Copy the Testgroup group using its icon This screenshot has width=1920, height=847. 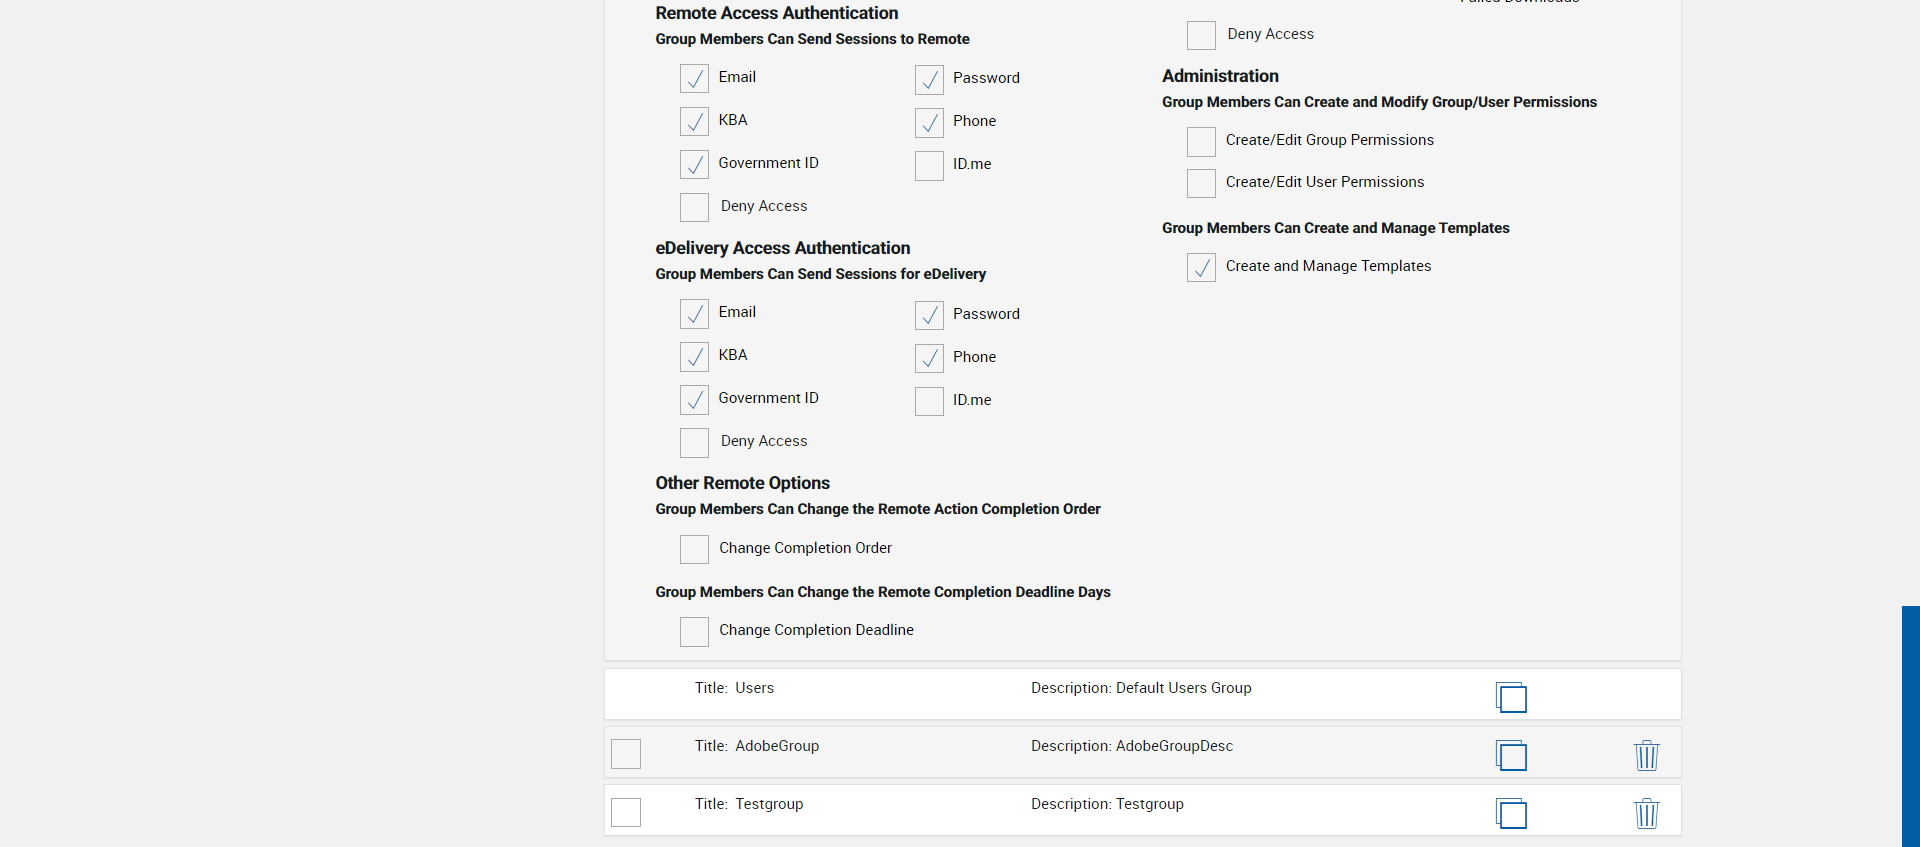[x=1511, y=813]
